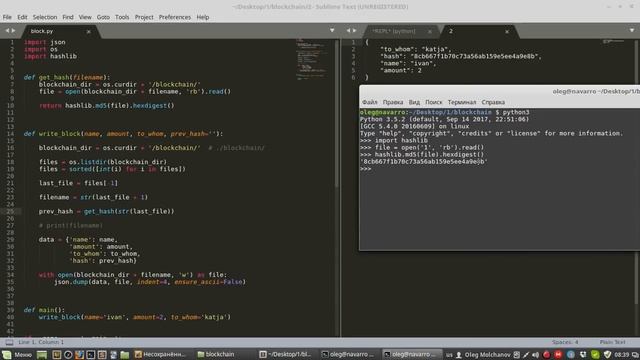Viewport: 640px width, 360px height.
Task: Open terminal Файл menu
Action: [x=369, y=102]
